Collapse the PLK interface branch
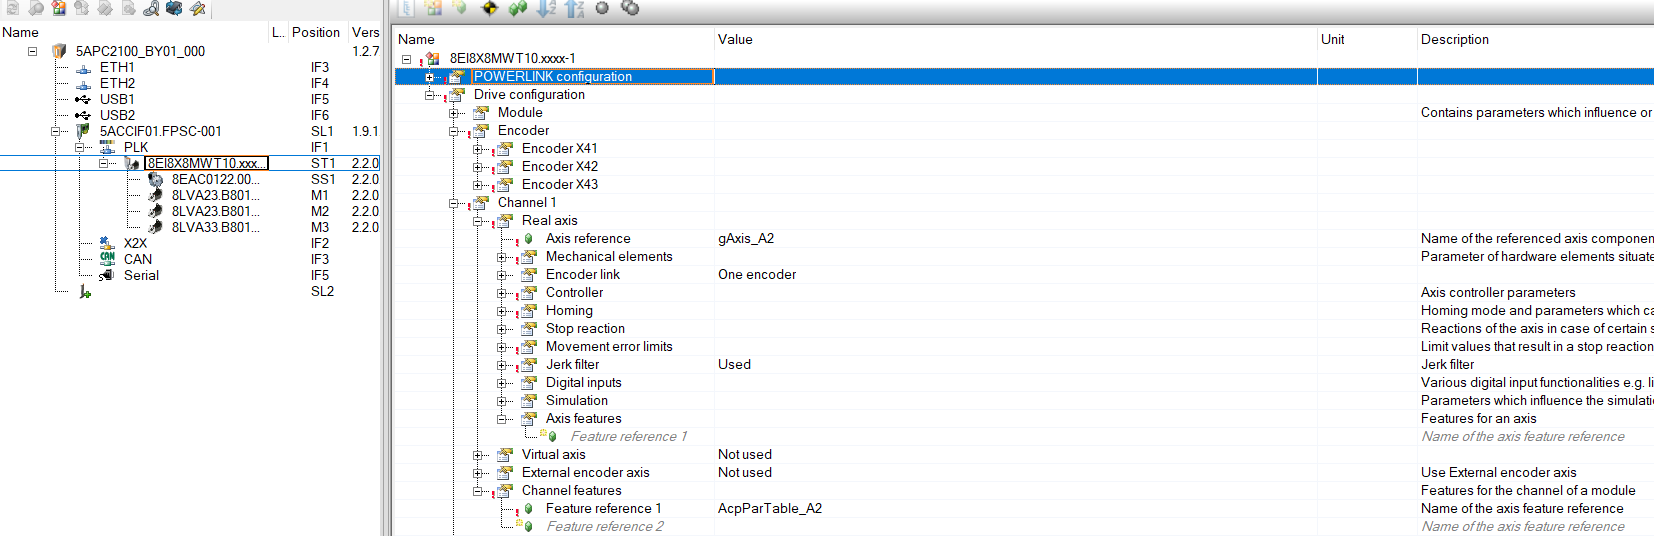This screenshot has height=536, width=1654. pos(81,147)
